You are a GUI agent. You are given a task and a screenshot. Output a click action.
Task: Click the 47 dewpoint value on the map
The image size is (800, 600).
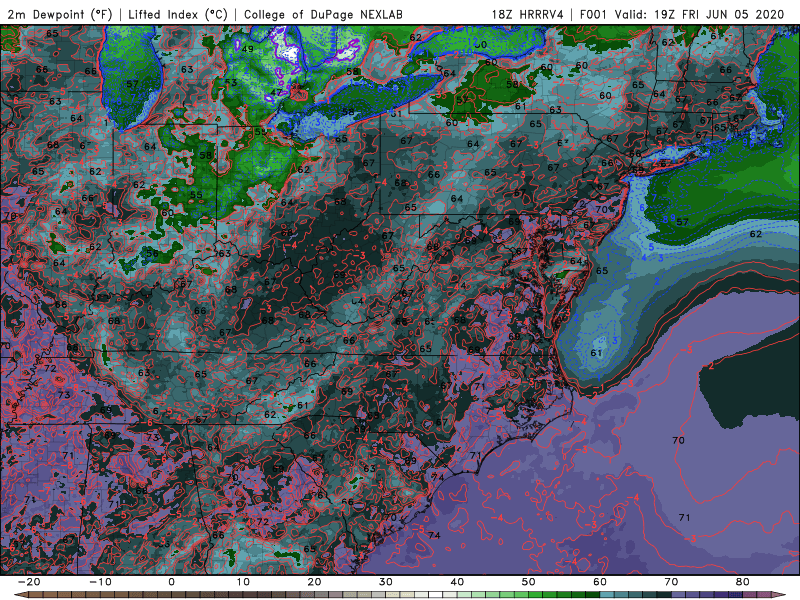click(276, 92)
